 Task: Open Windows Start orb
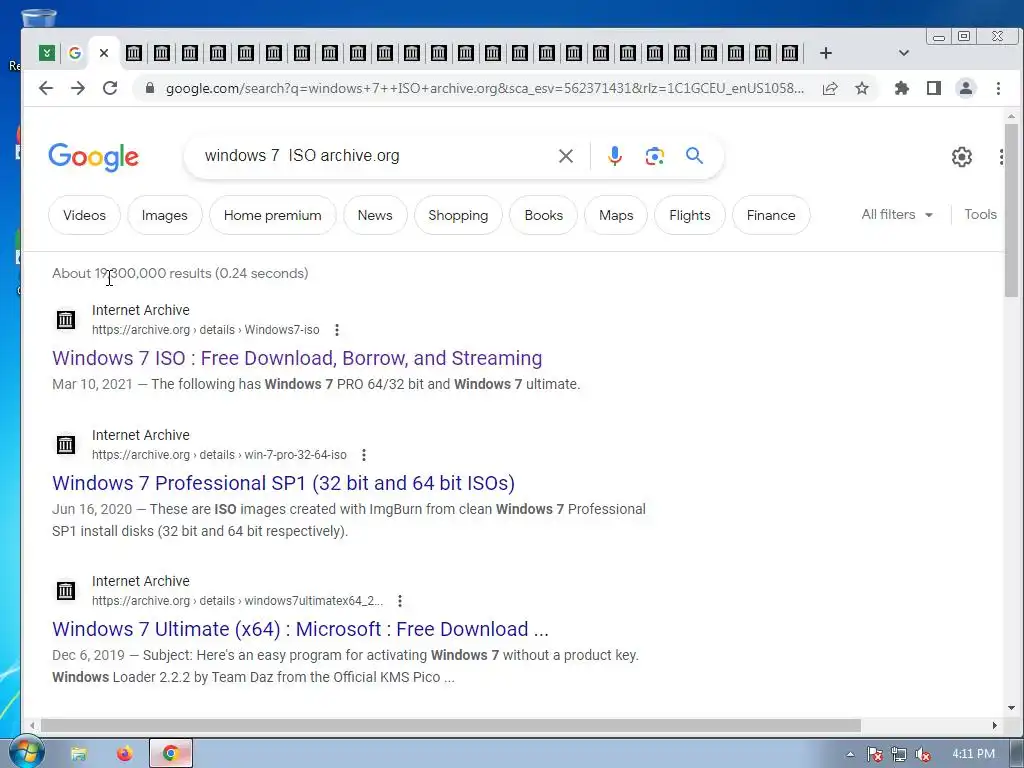[x=27, y=752]
